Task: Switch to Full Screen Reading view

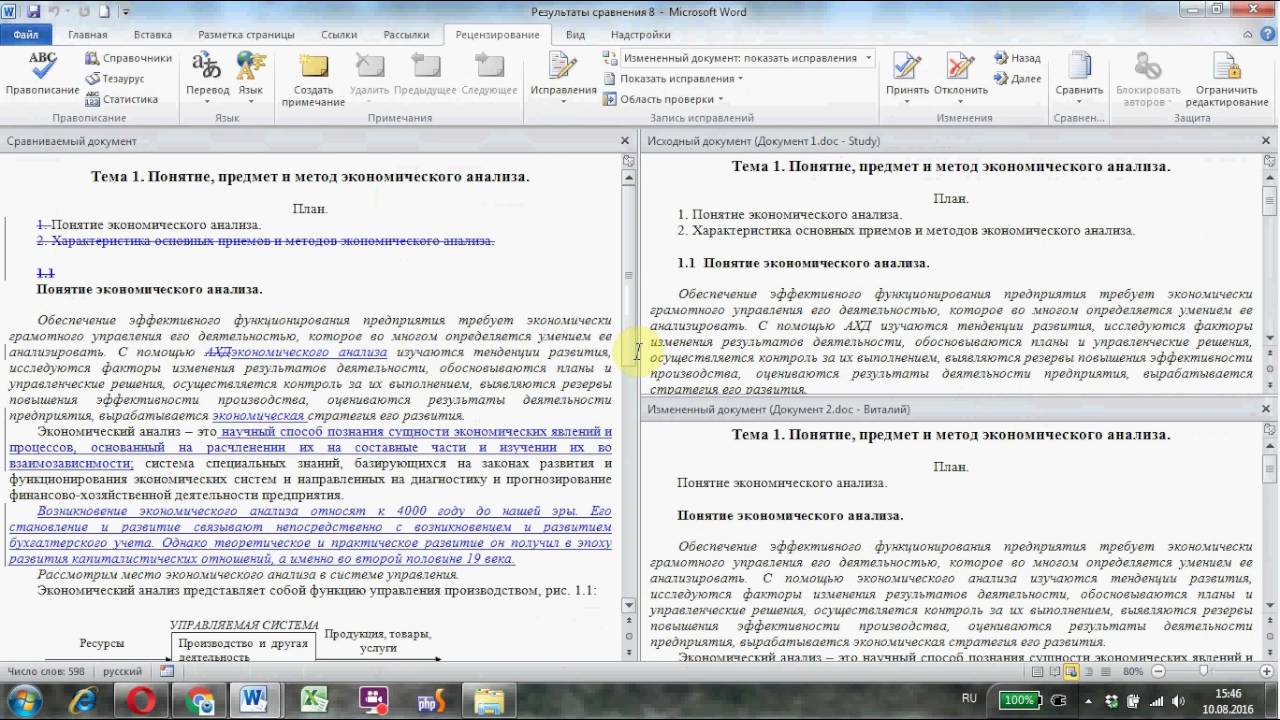Action: click(1054, 672)
